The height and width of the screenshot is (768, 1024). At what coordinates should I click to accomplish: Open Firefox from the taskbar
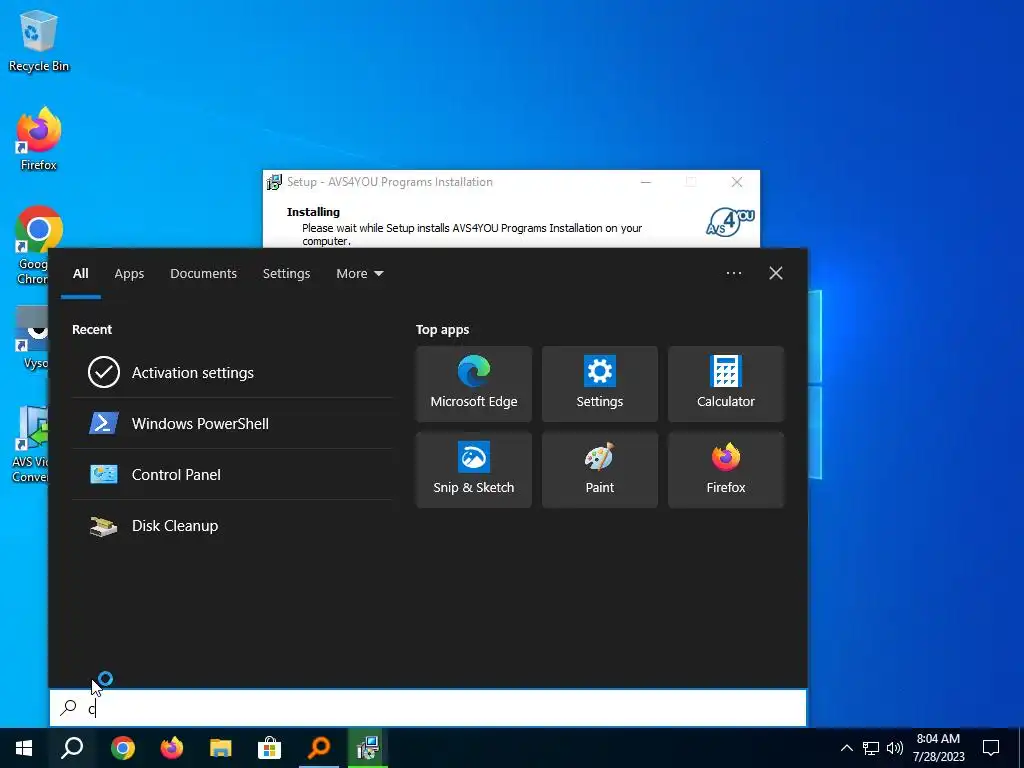[x=172, y=748]
